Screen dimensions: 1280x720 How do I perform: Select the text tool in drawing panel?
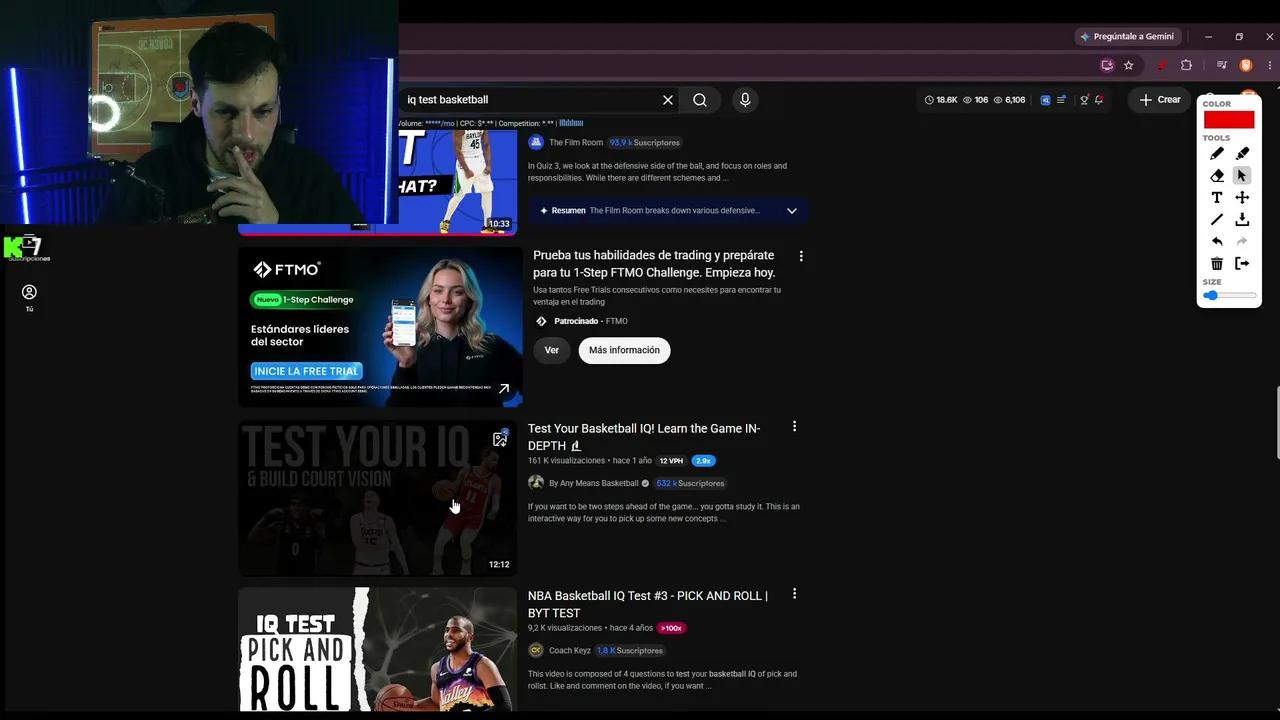tap(1217, 198)
